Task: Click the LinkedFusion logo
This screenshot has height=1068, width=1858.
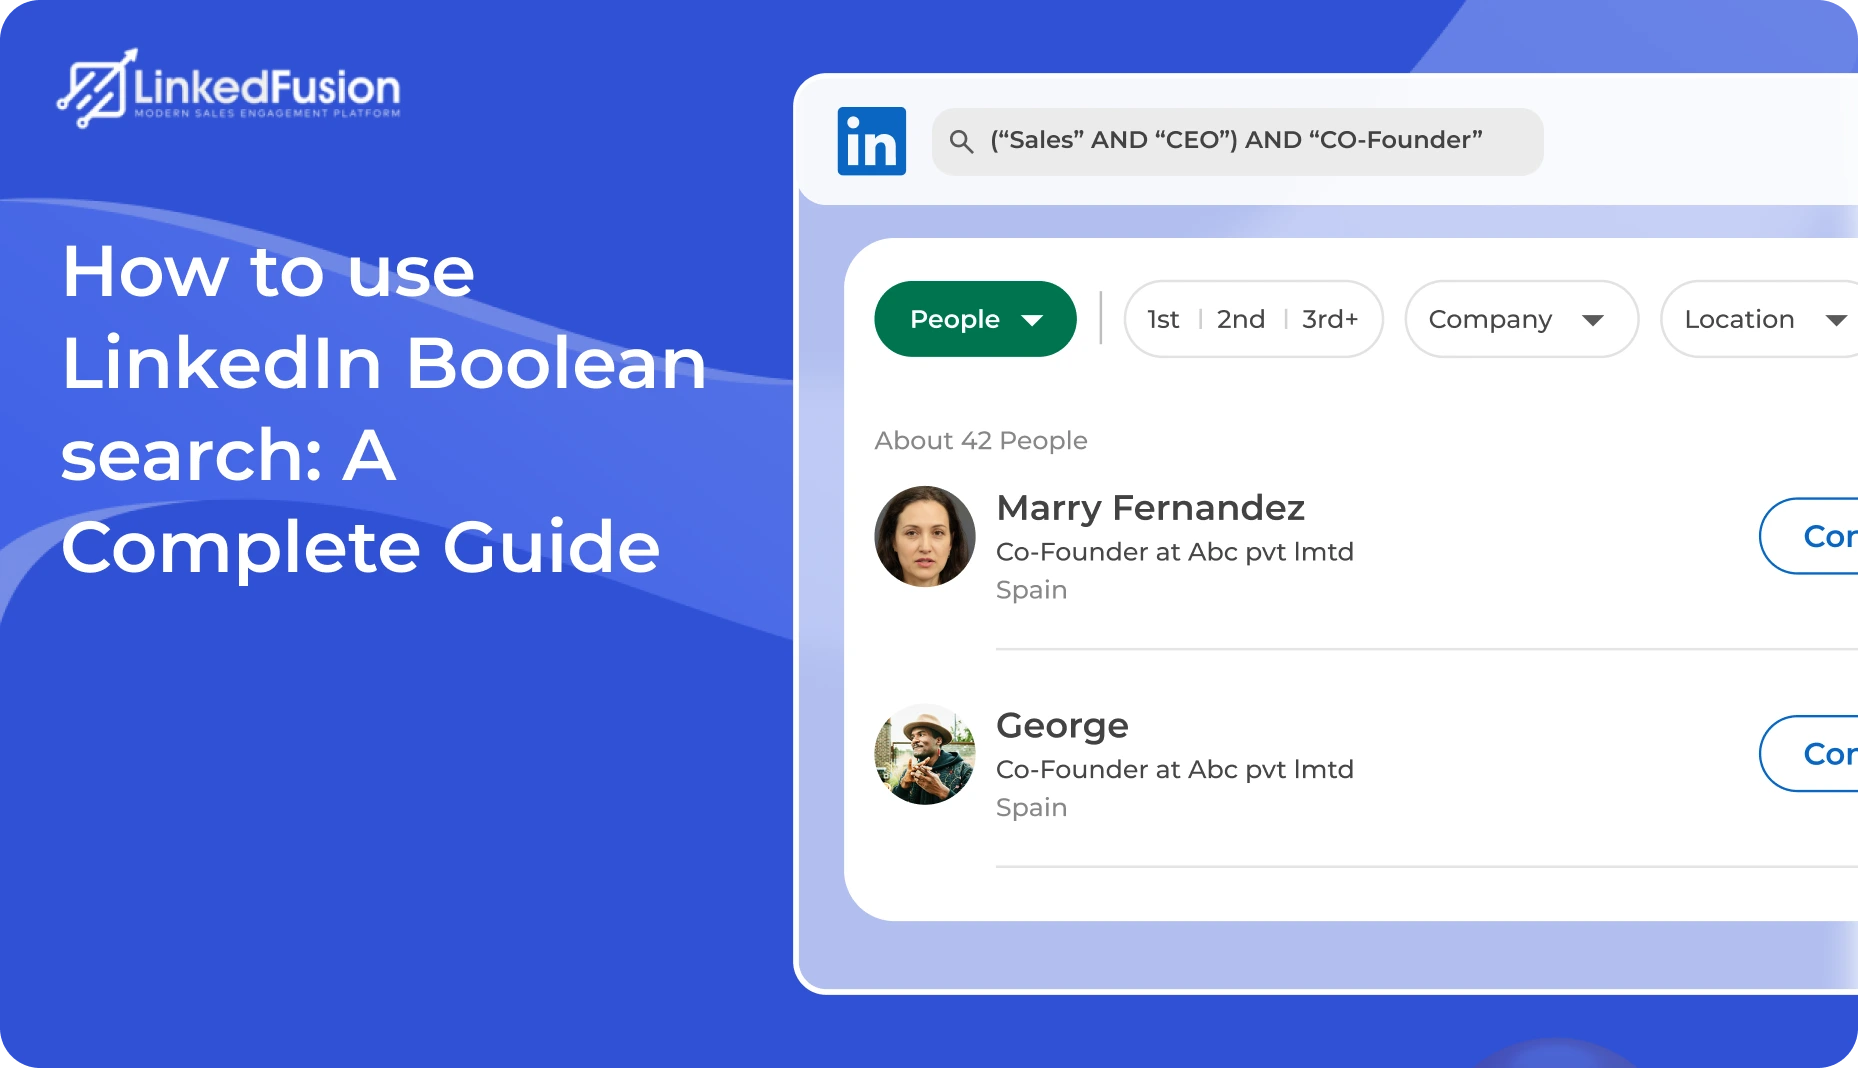Action: pos(229,88)
